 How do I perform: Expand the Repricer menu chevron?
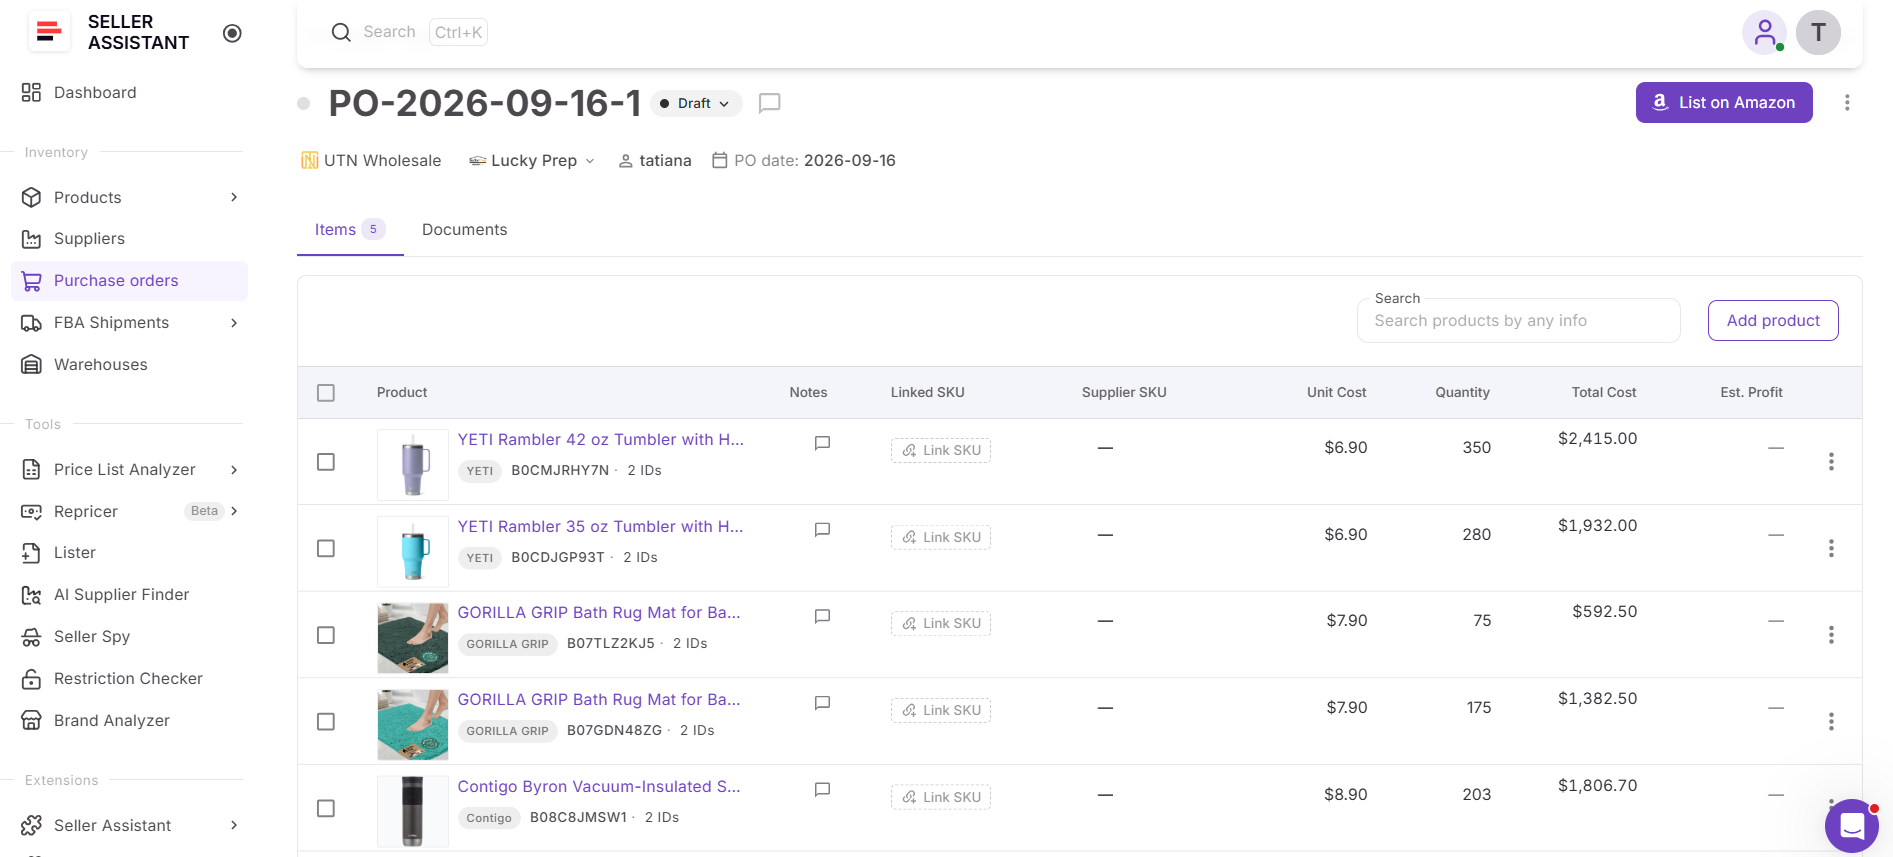234,511
